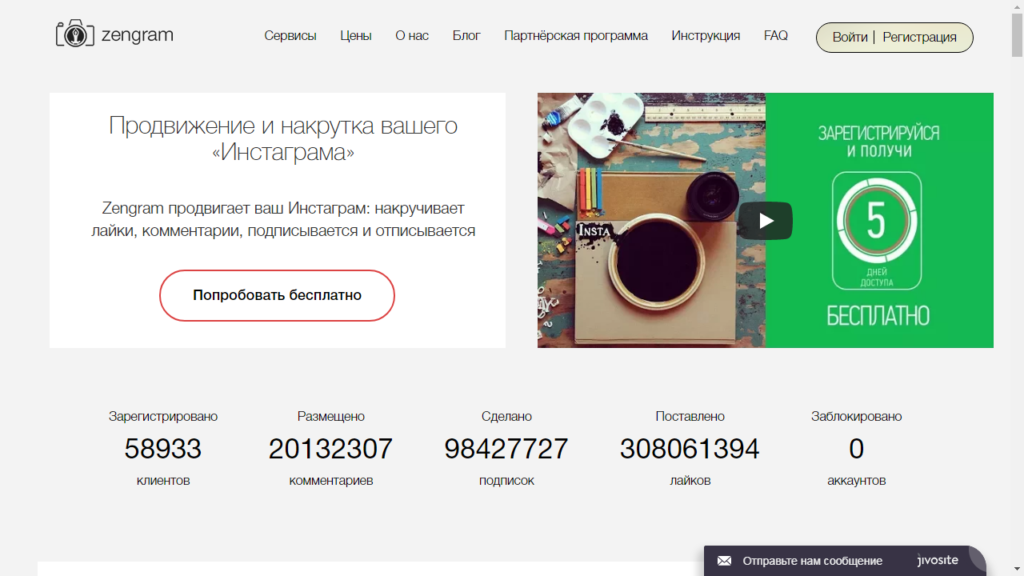Image resolution: width=1024 pixels, height=576 pixels.
Task: Open the Сервисы menu item
Action: (290, 36)
